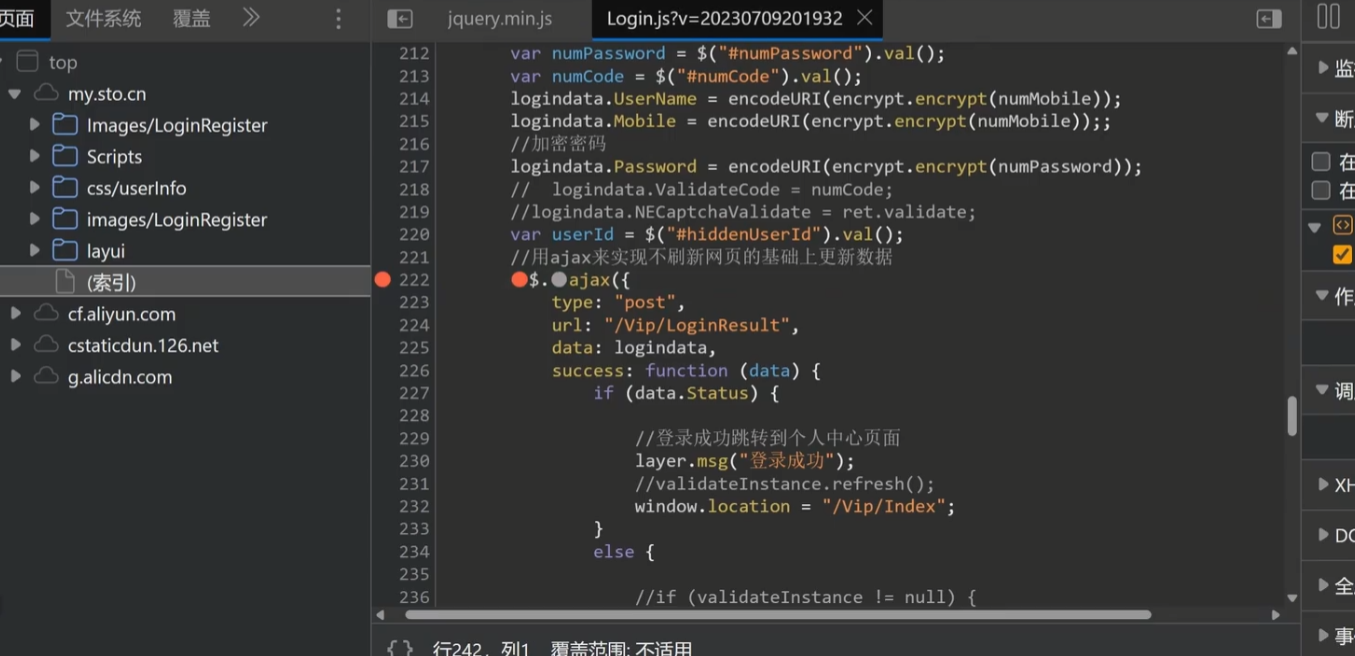Image resolution: width=1355 pixels, height=656 pixels.
Task: Open the jquery.min.js editor tab
Action: click(500, 18)
